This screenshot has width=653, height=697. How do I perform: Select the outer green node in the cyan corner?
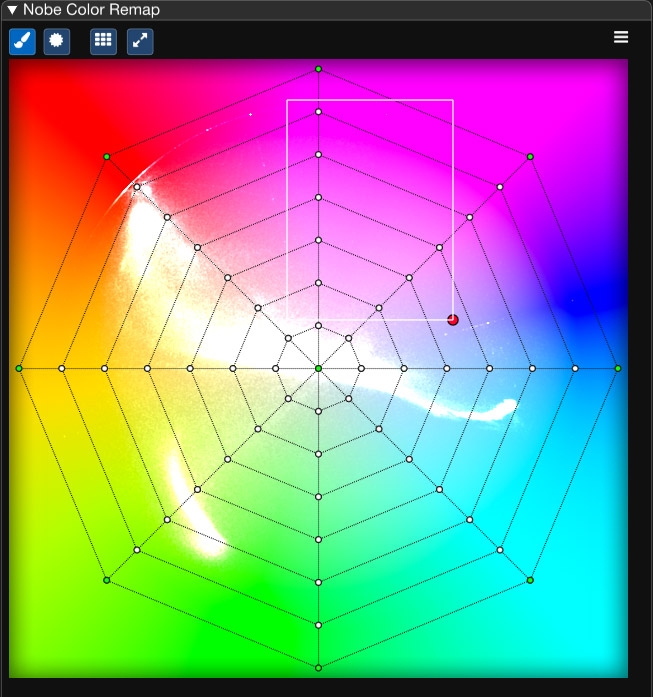point(530,580)
